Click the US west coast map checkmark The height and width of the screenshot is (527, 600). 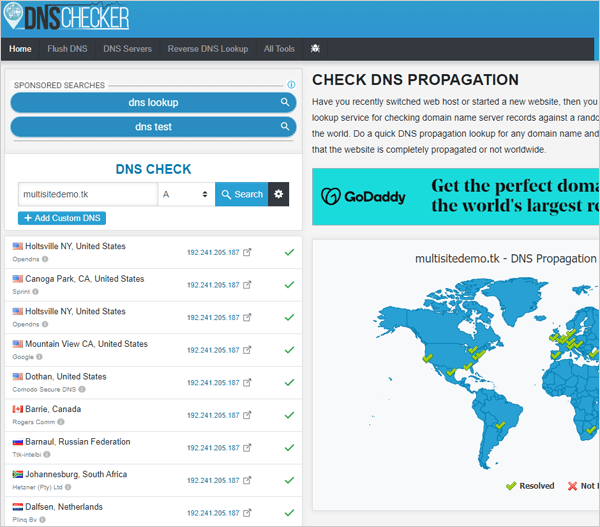427,358
